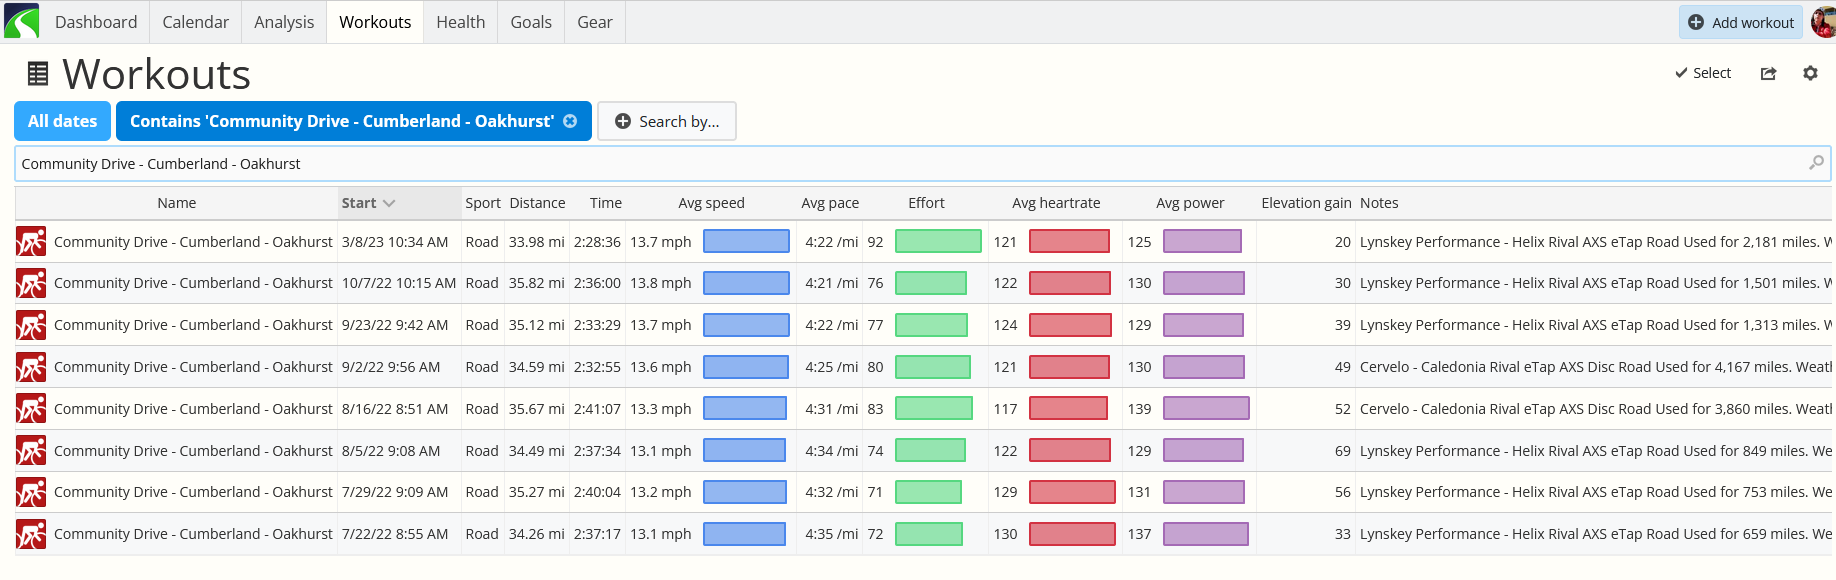Sort by the Distance column header

(537, 203)
